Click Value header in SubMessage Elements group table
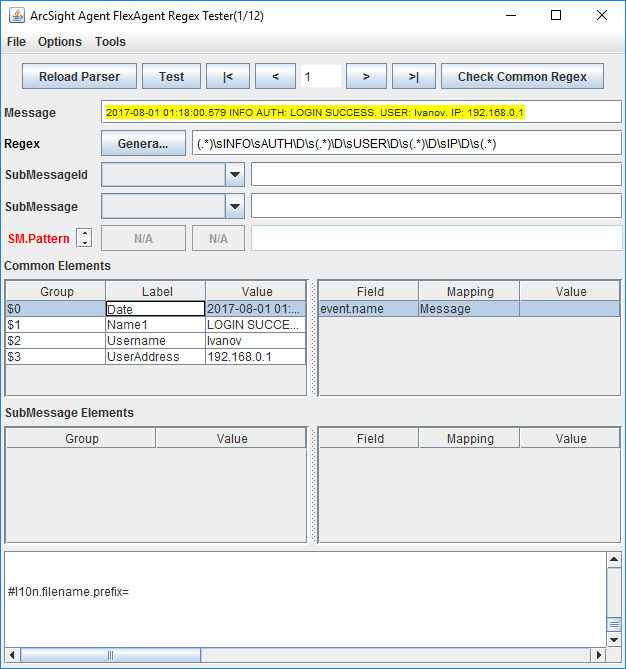Screen dimensions: 626x669 (231, 438)
